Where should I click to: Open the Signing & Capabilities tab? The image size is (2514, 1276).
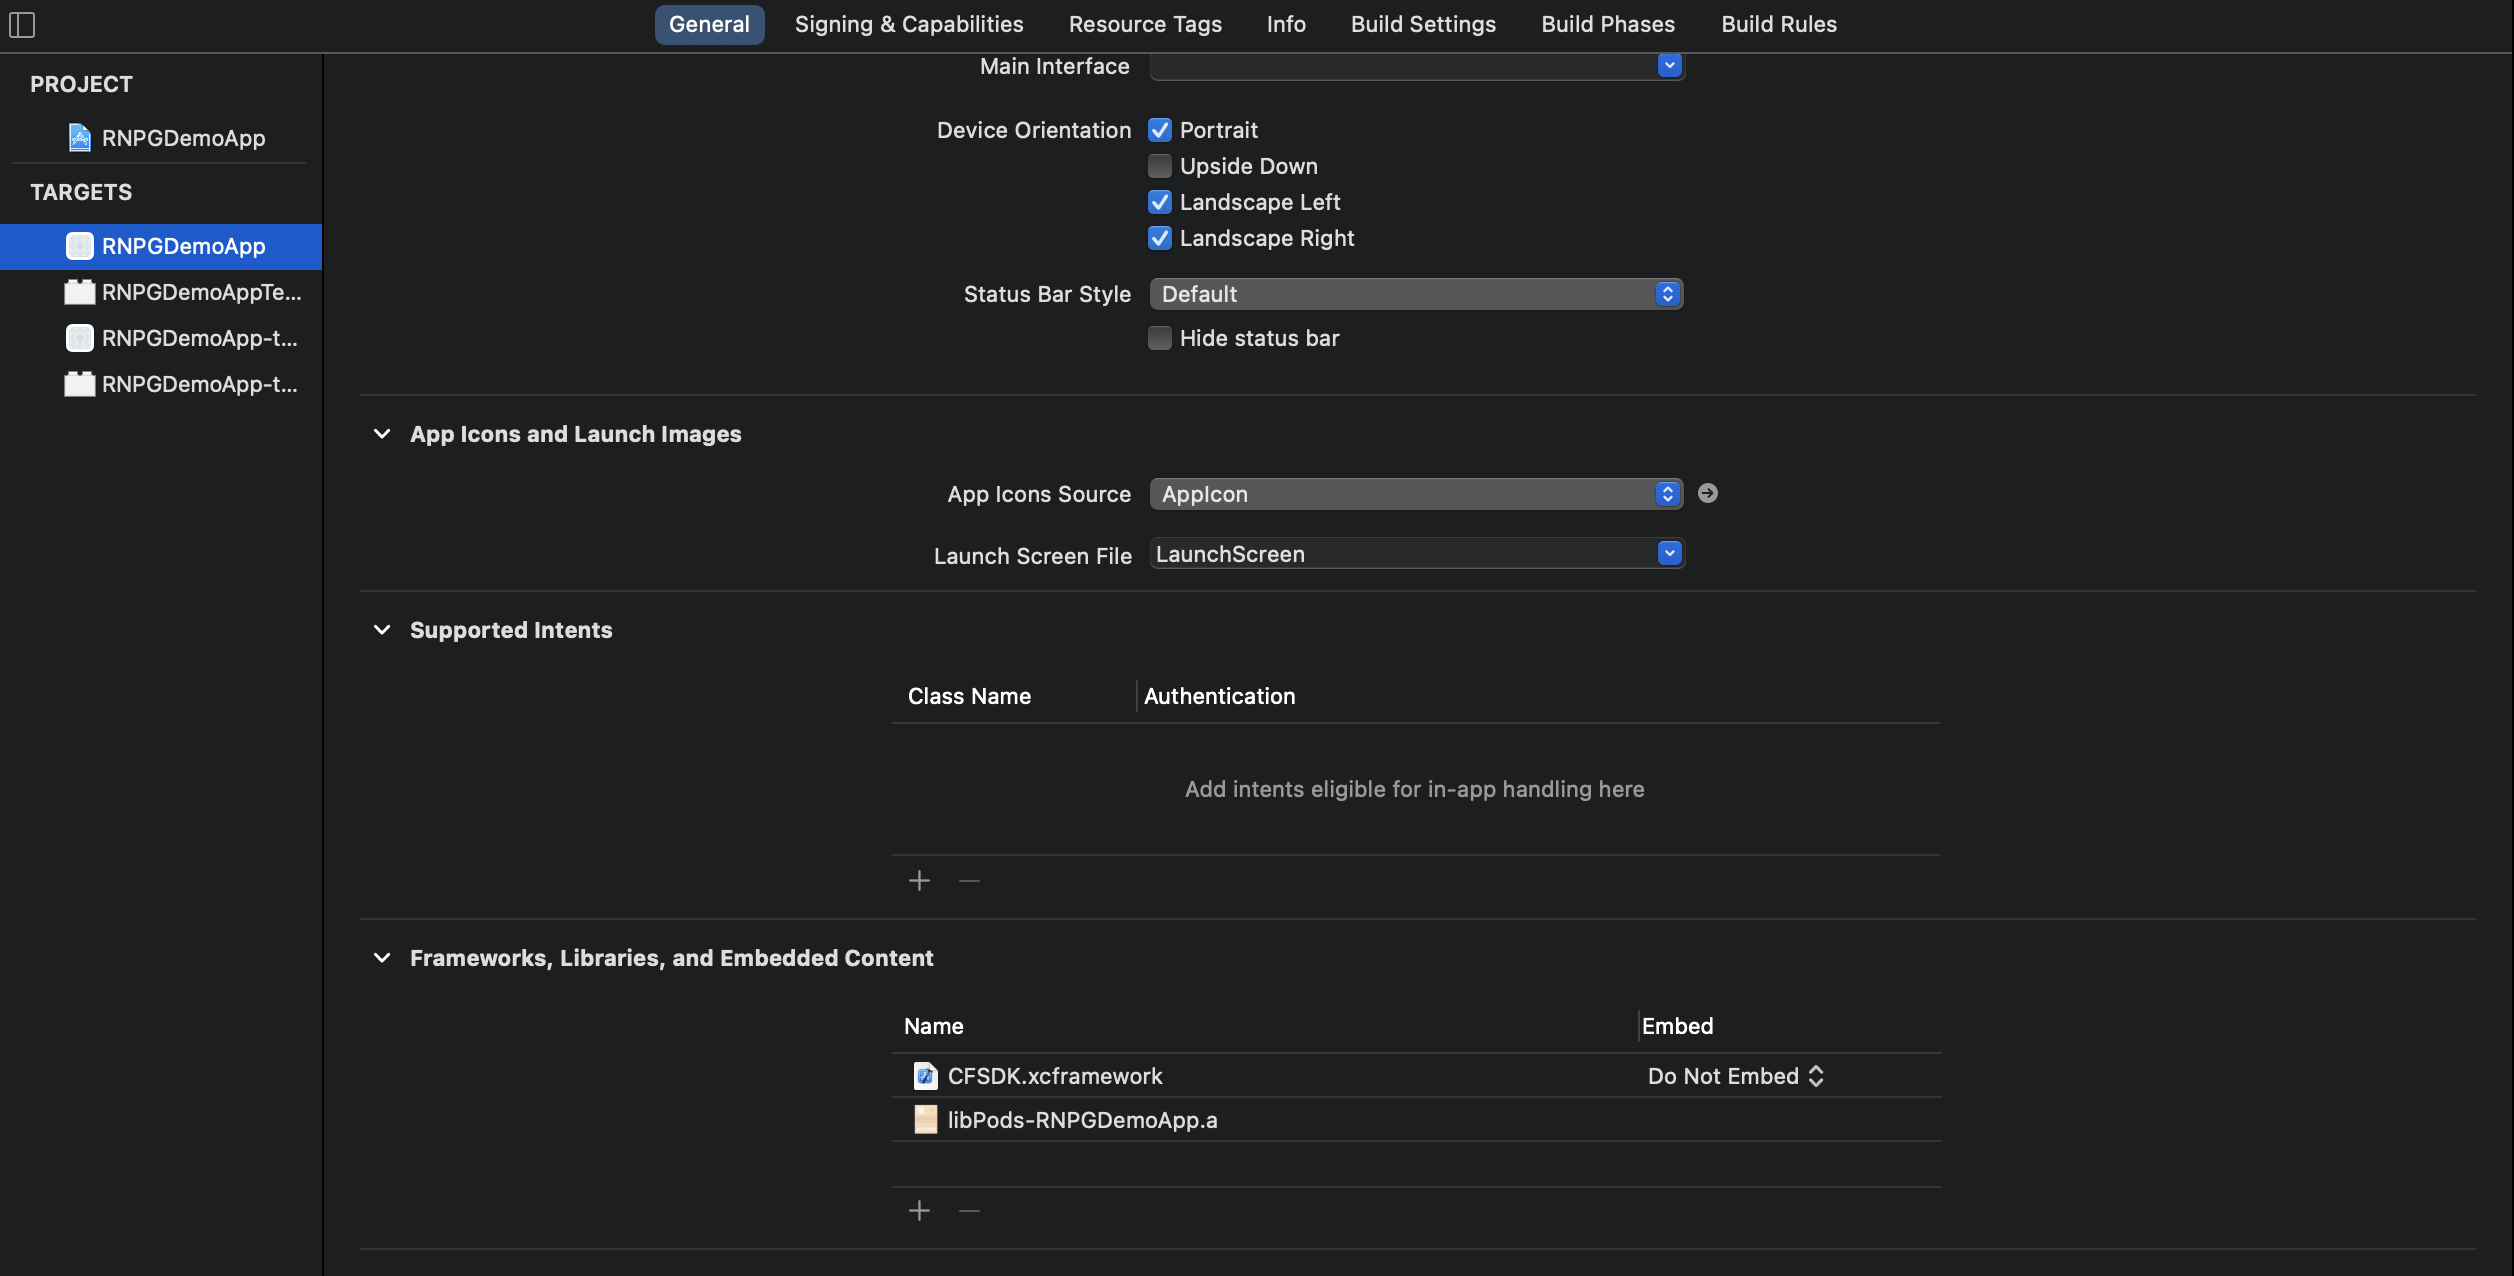click(909, 25)
